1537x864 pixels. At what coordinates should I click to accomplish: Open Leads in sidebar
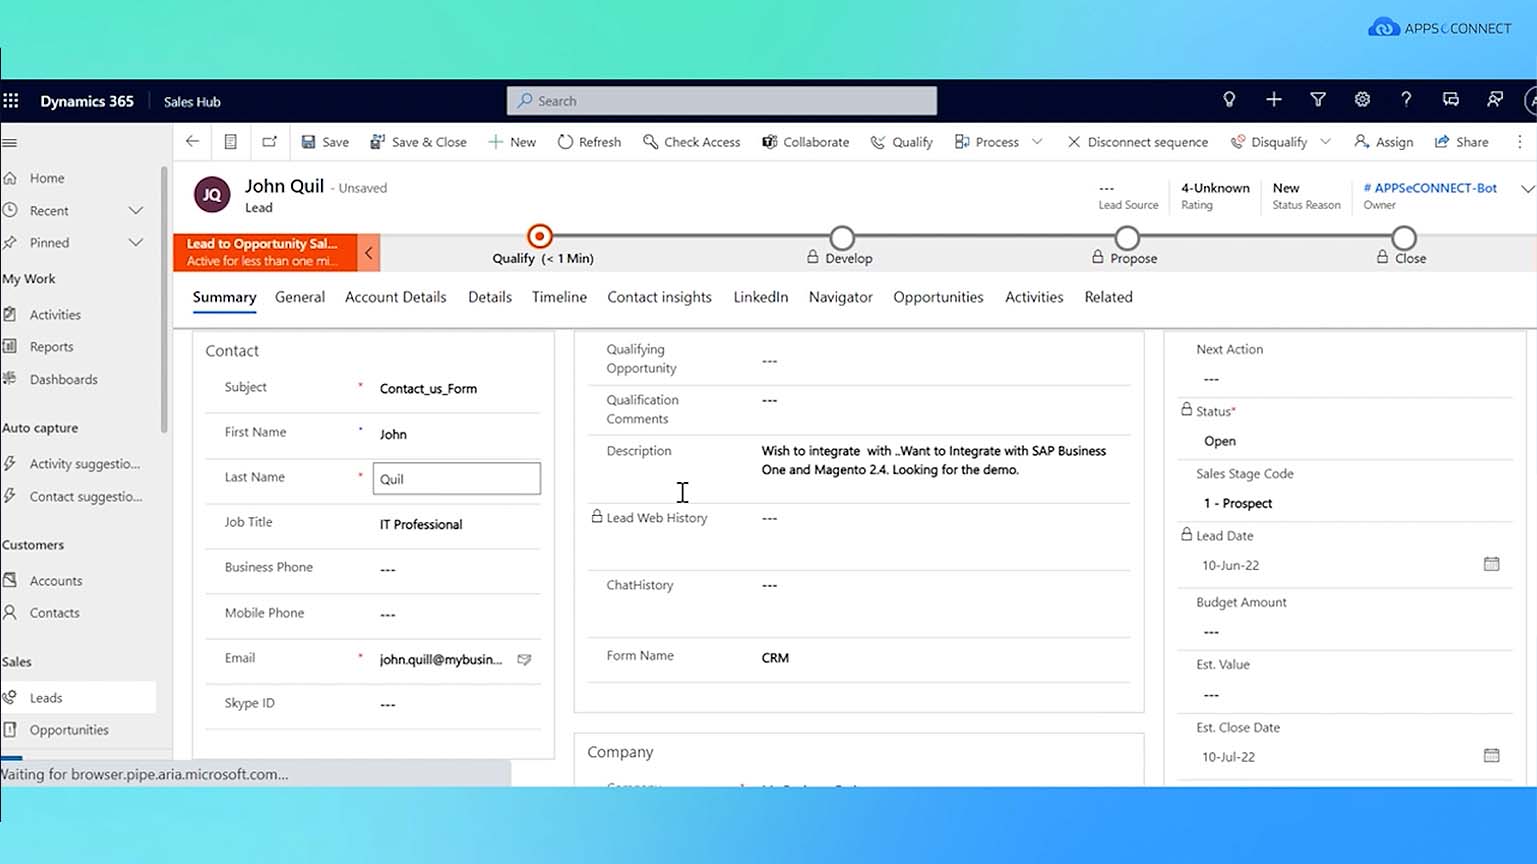tap(46, 698)
